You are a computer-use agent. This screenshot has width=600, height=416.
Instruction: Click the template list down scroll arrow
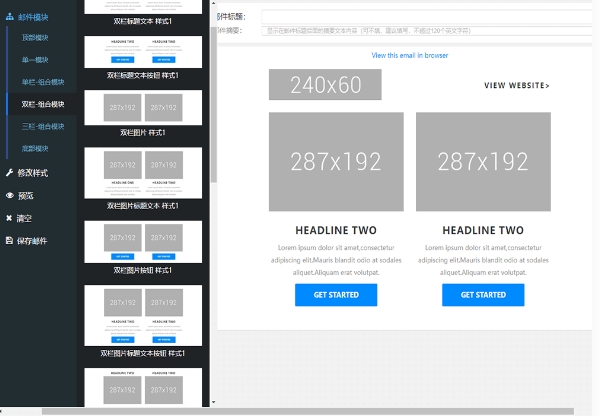tap(214, 402)
